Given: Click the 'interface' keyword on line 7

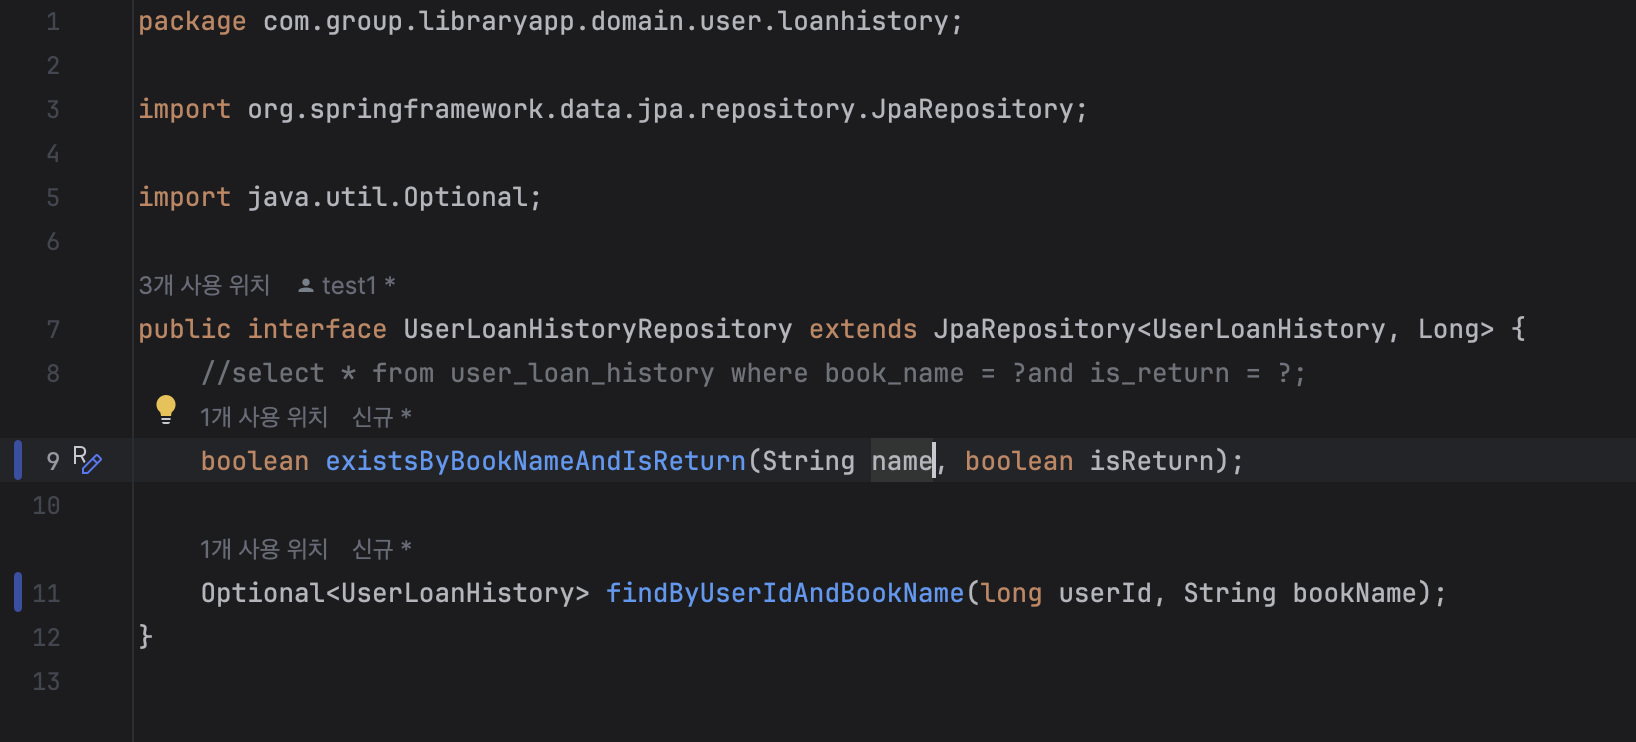Looking at the screenshot, I should [x=317, y=329].
